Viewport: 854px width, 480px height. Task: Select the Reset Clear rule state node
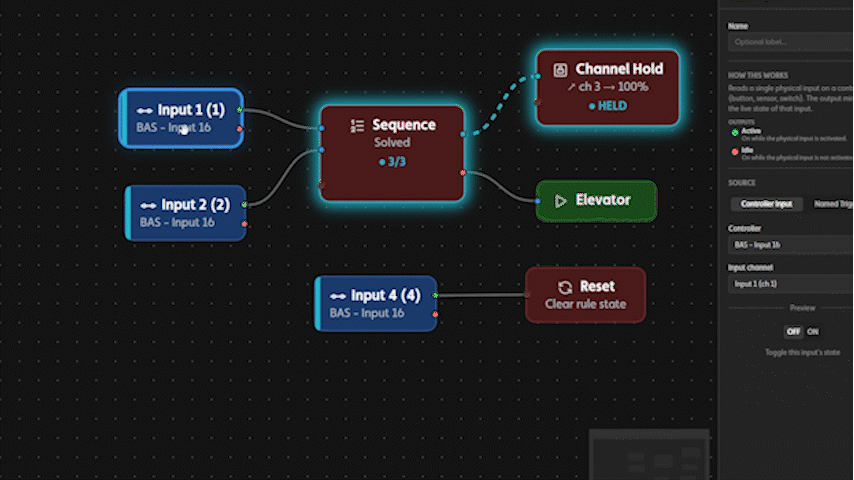pyautogui.click(x=585, y=295)
